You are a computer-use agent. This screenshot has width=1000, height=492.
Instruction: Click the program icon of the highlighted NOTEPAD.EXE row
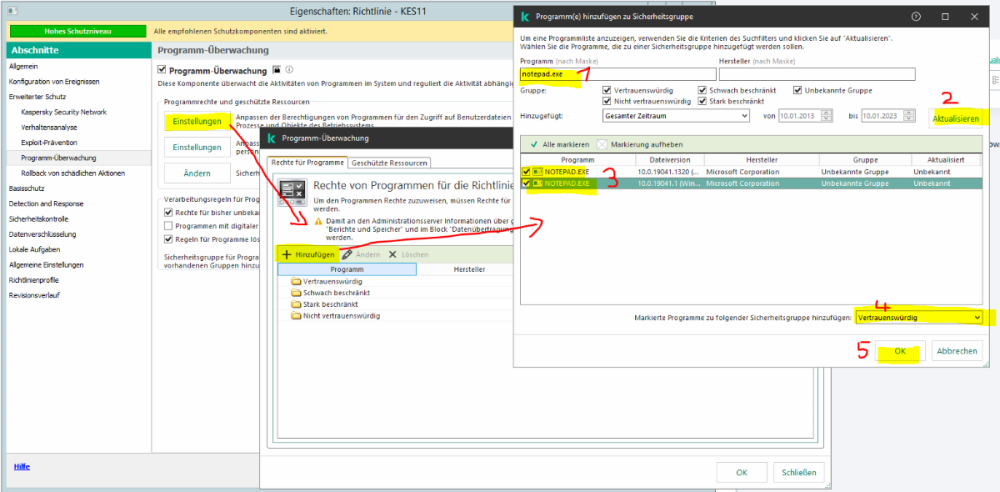[537, 183]
